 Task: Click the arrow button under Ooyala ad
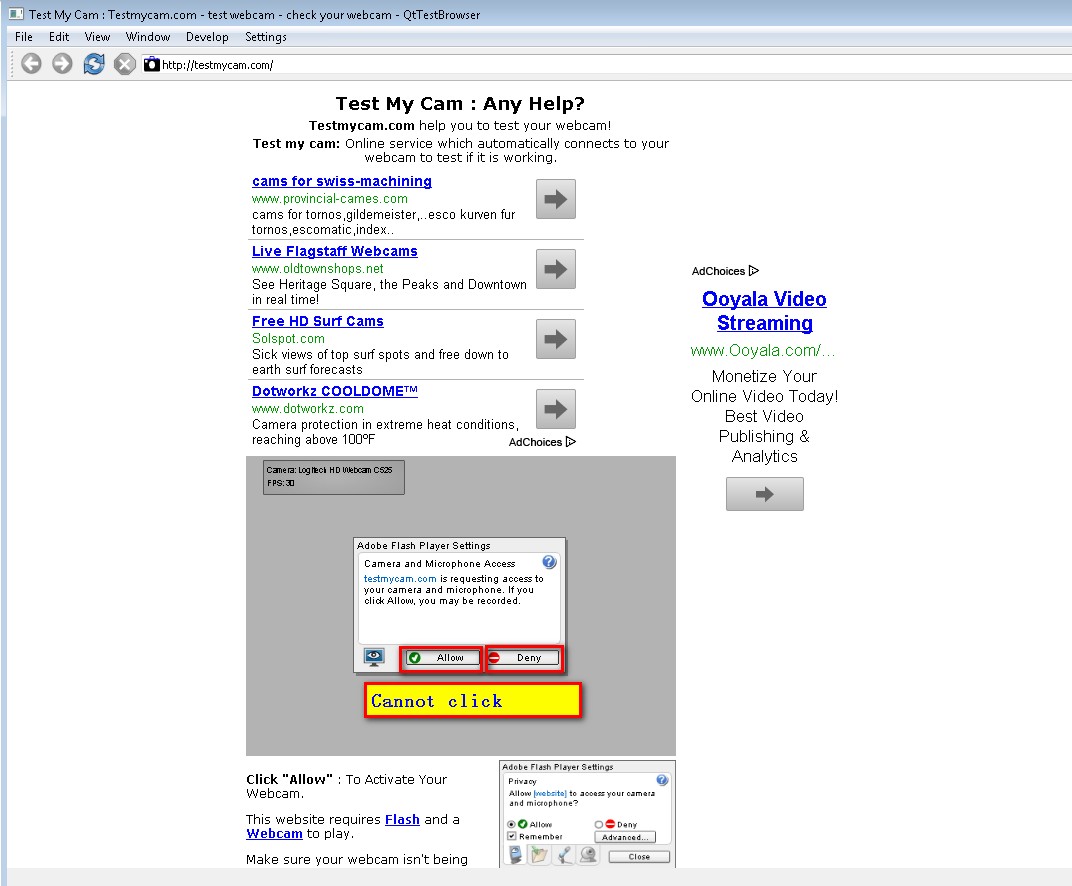coord(764,494)
